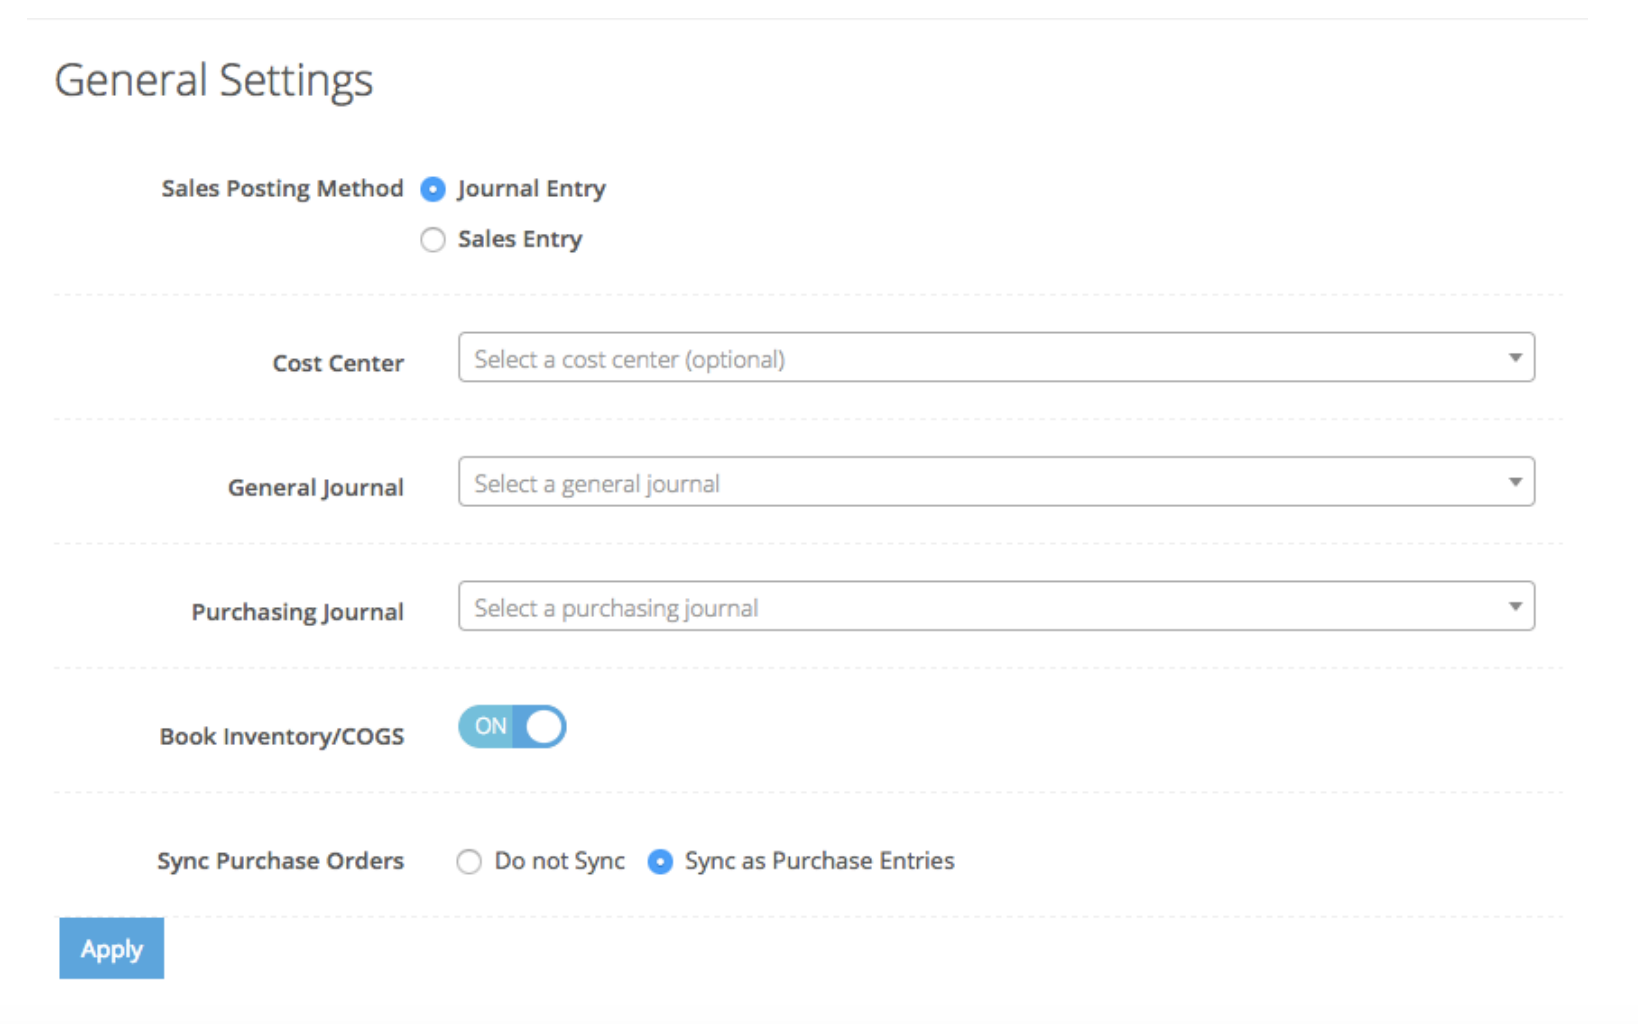
Task: Click the Cost Center label
Action: pos(338,363)
